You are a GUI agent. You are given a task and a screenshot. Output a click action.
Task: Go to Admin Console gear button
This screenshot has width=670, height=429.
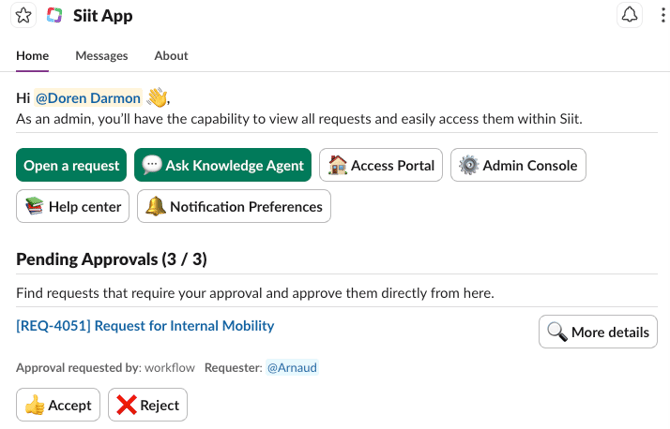(518, 166)
